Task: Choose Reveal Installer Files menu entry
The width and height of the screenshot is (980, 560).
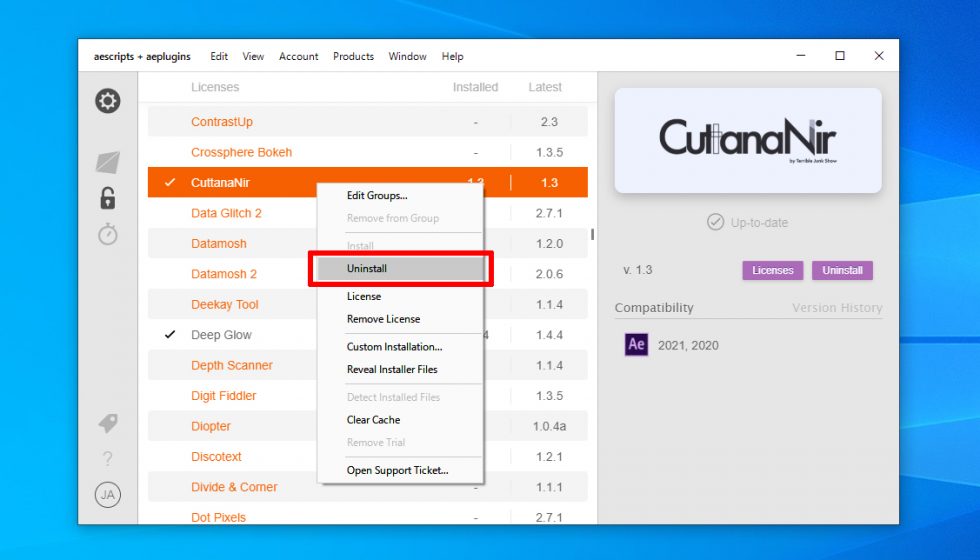Action: coord(400,369)
